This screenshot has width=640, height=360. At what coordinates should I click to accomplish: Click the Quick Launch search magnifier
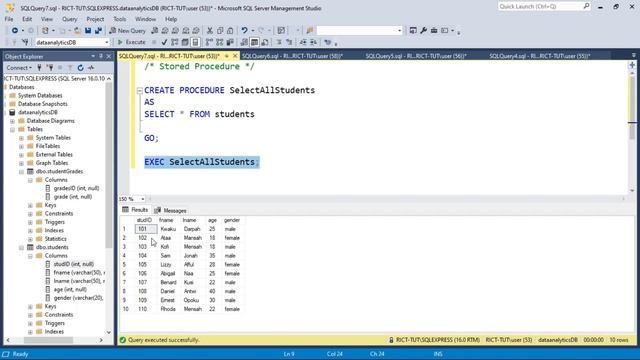(x=586, y=6)
